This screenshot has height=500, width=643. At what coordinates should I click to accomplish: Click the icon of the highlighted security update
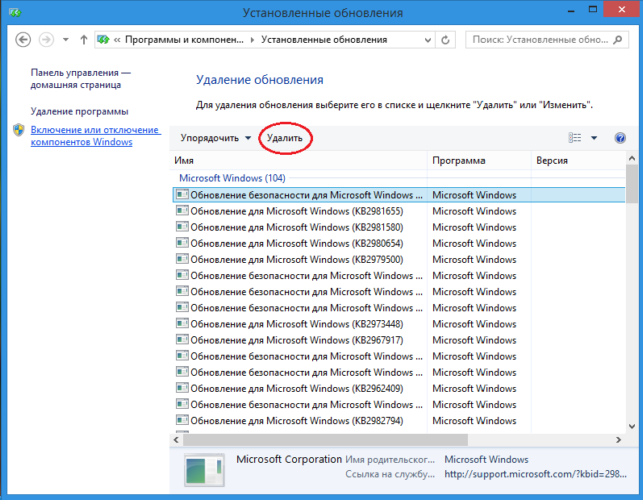click(182, 195)
